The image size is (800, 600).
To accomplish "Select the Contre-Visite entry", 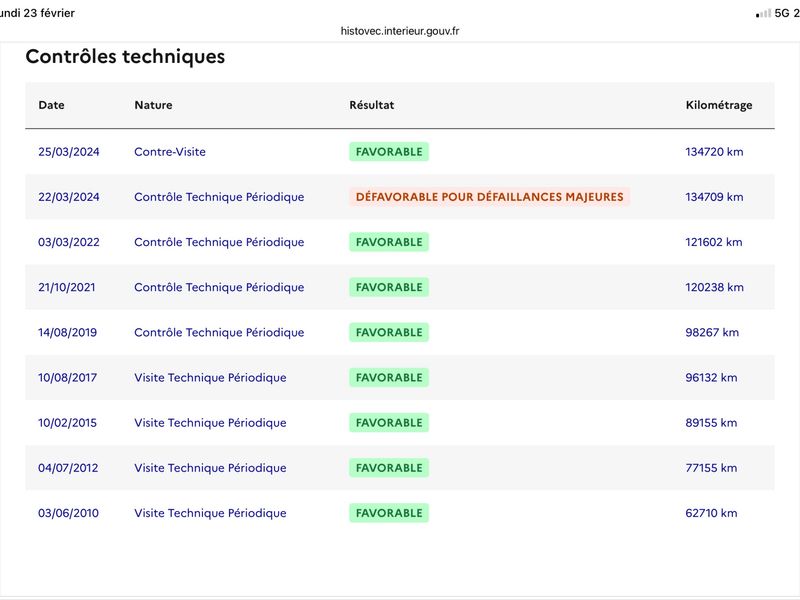I will 170,152.
